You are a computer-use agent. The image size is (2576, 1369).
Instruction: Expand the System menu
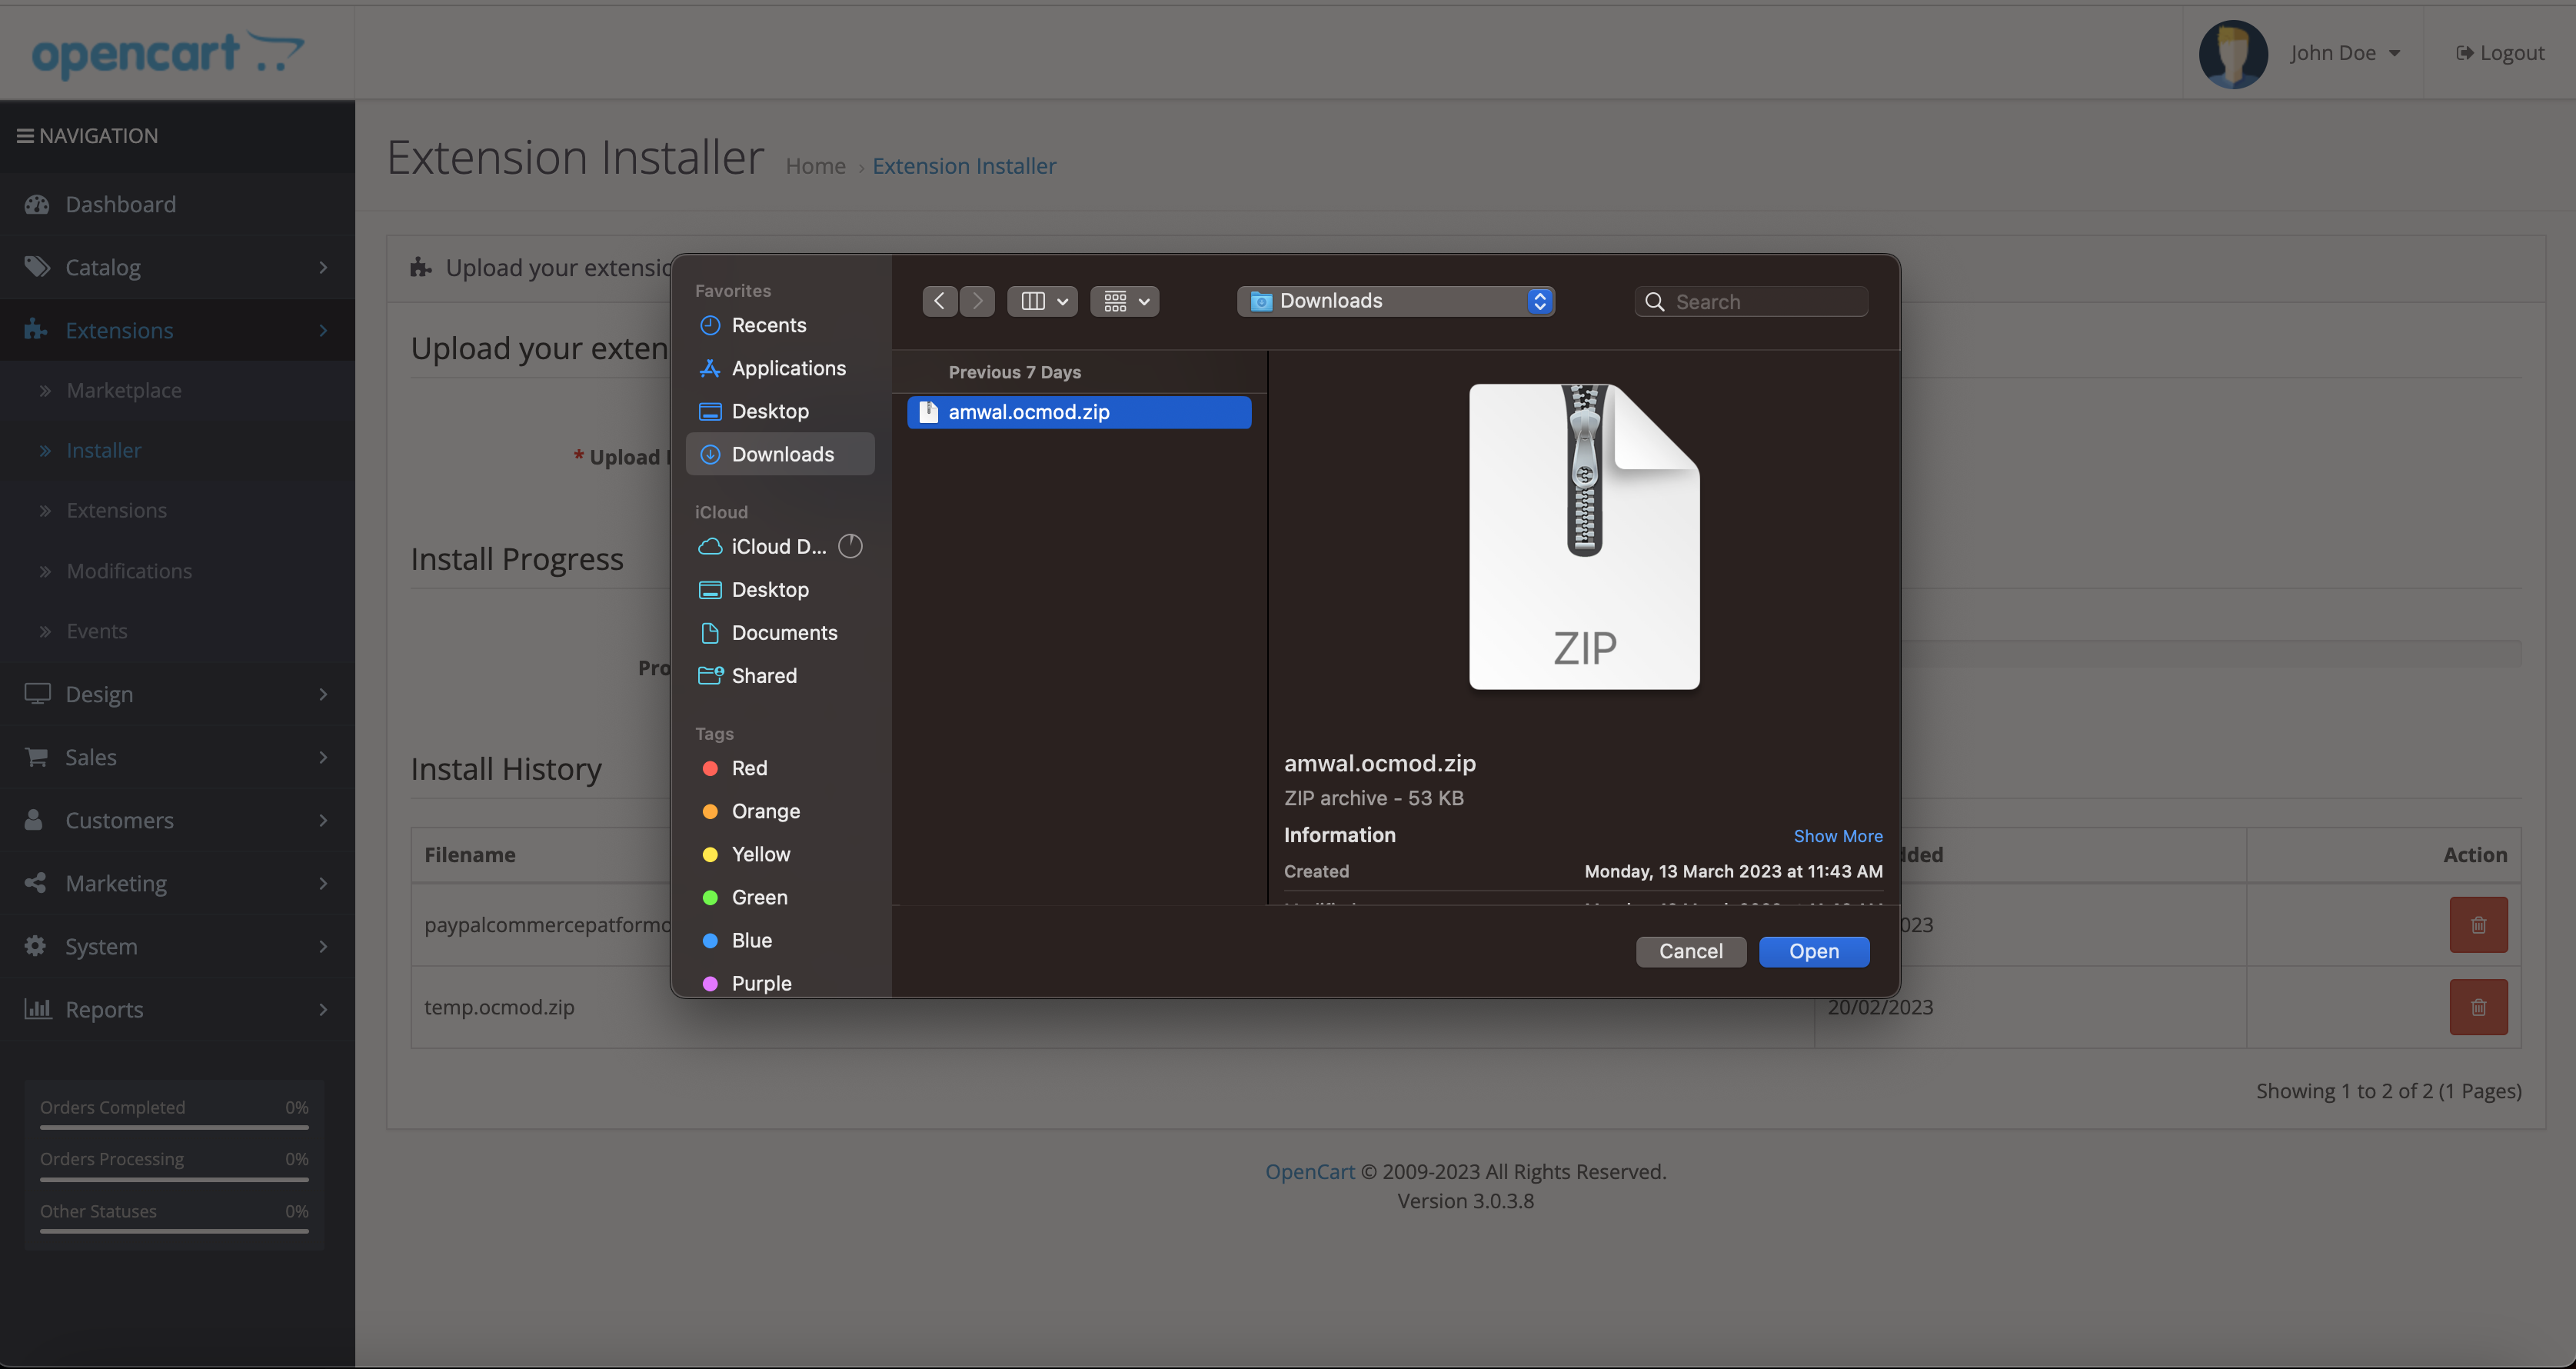click(x=177, y=946)
